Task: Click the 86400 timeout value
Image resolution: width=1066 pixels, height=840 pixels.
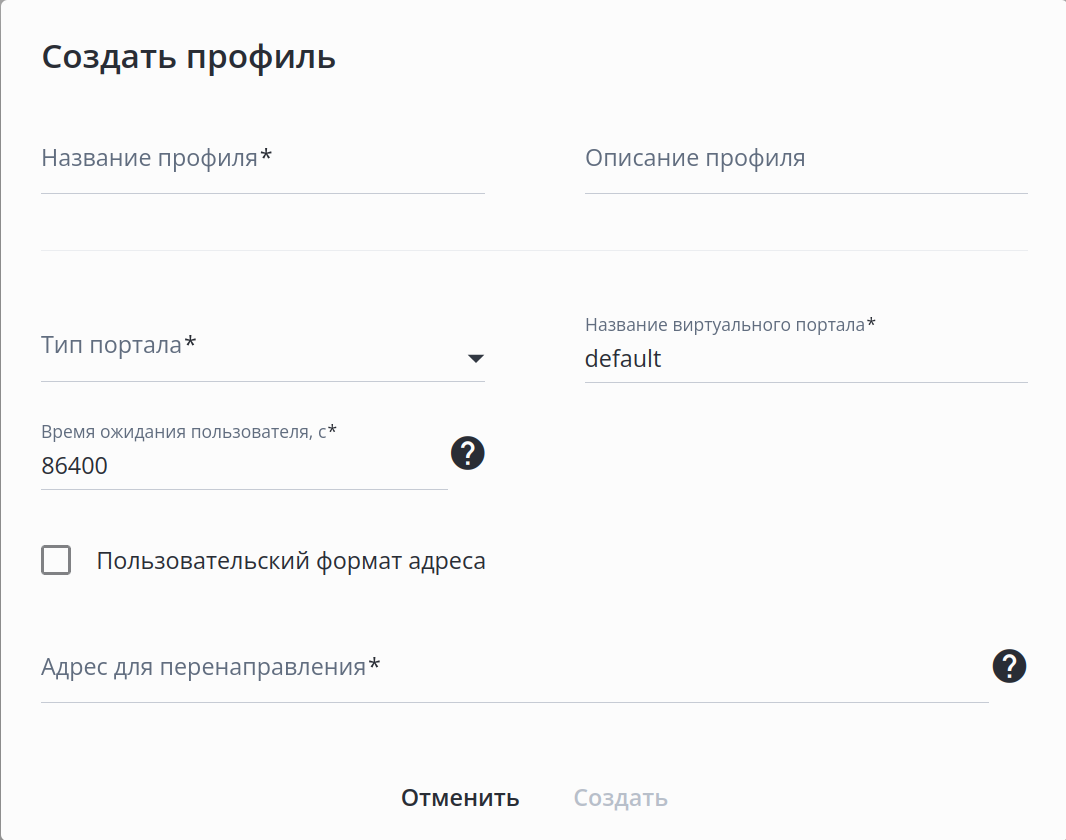Action: (75, 466)
